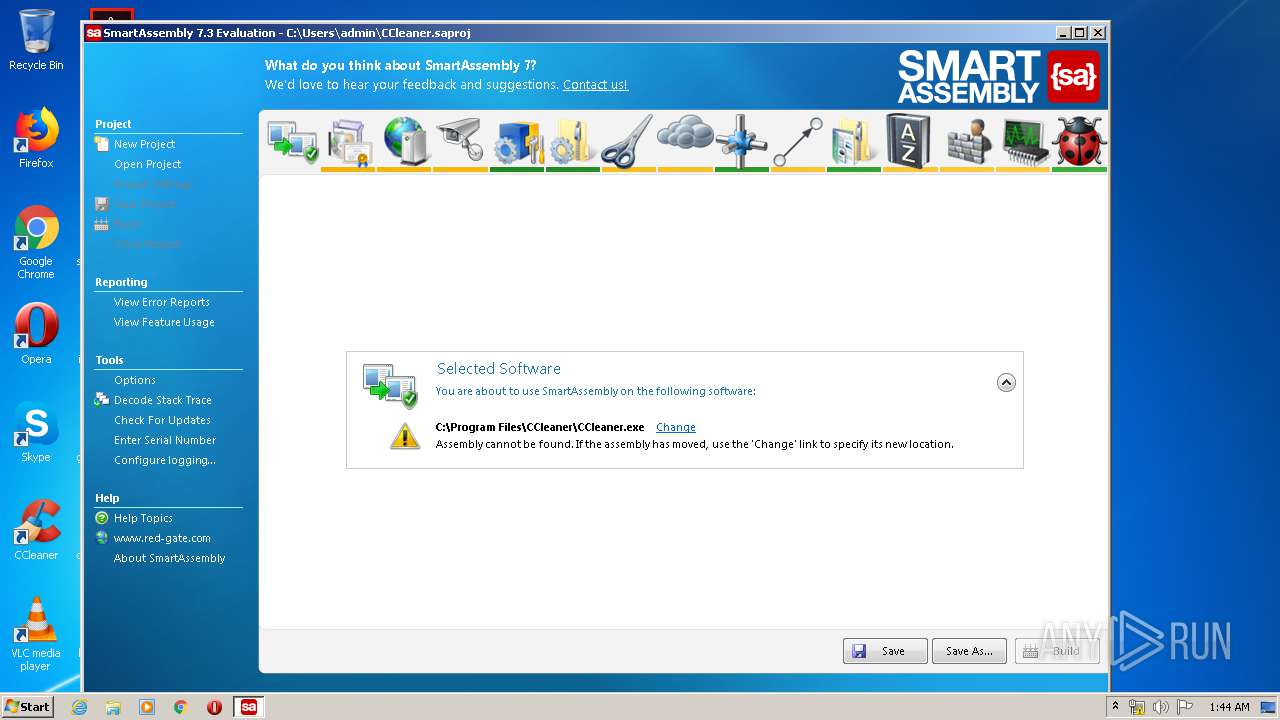The height and width of the screenshot is (720, 1280).
Task: Click the Save As... button
Action: click(x=969, y=651)
